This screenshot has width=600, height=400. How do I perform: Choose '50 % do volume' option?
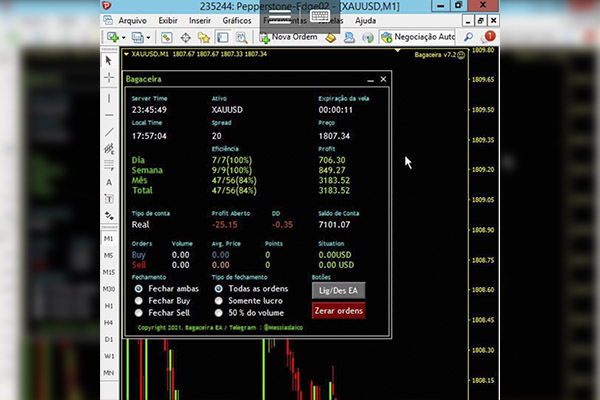point(219,312)
